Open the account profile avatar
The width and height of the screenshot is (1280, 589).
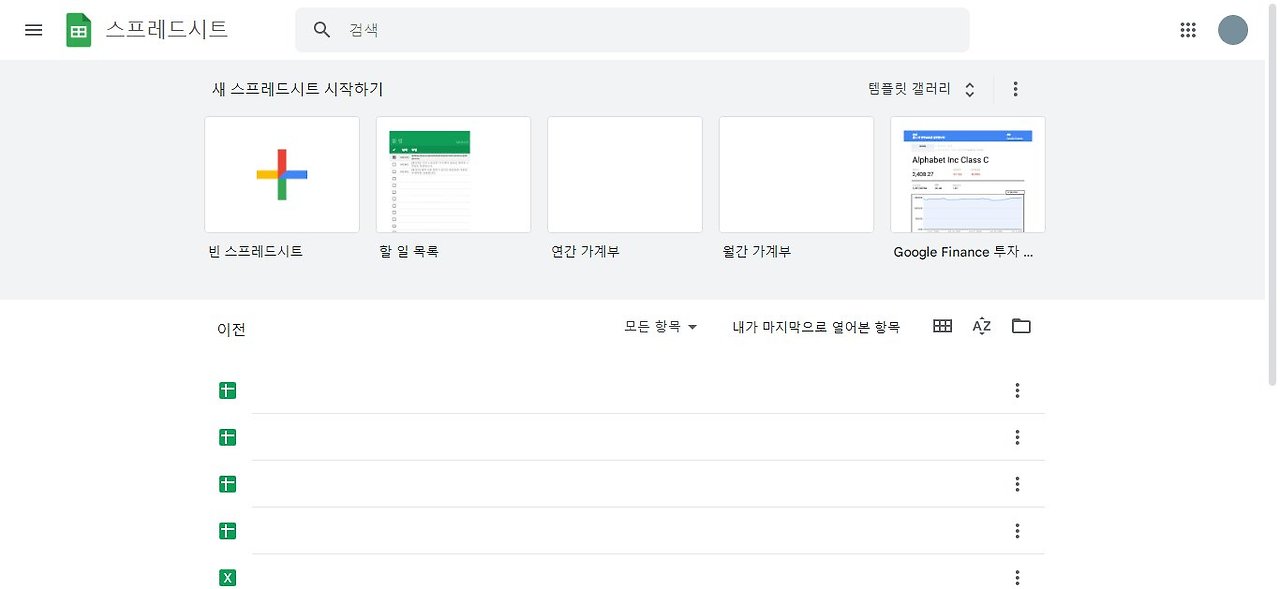(x=1233, y=30)
